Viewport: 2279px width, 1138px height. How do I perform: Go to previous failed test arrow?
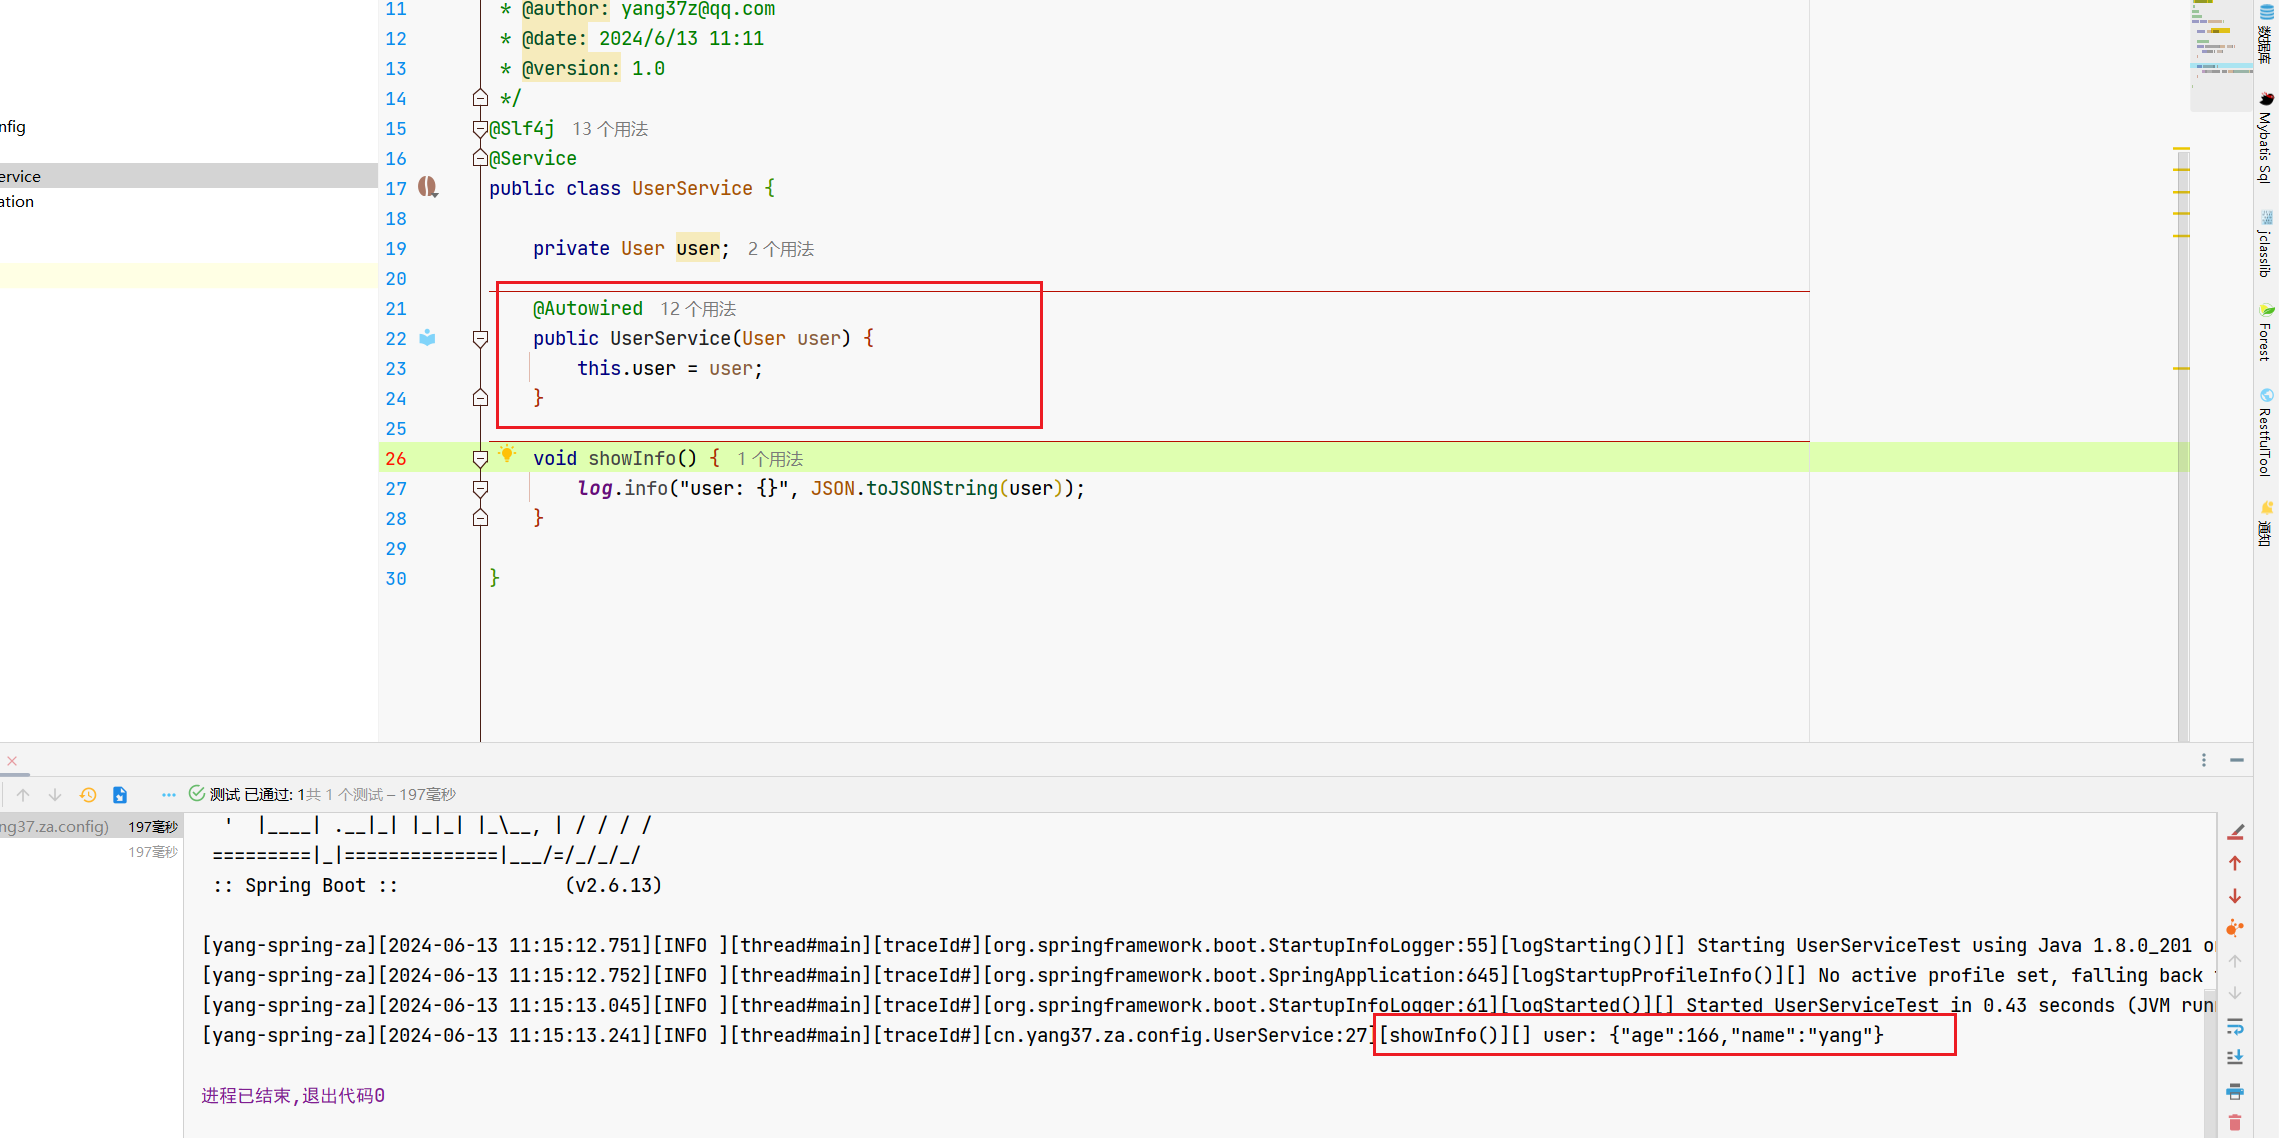click(23, 795)
